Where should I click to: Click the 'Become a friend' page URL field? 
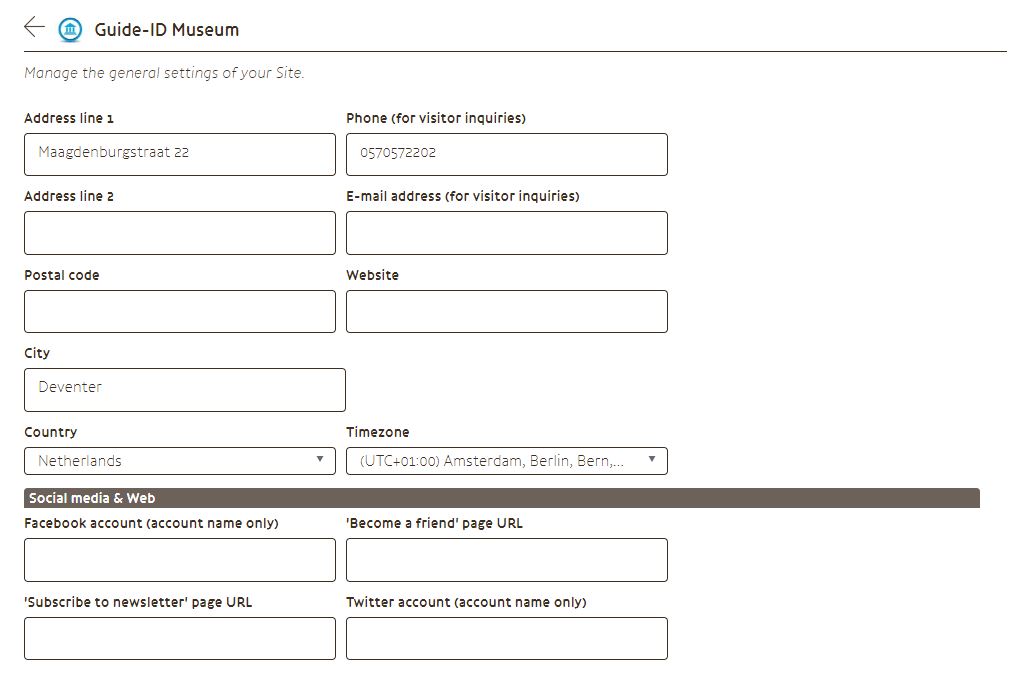507,560
